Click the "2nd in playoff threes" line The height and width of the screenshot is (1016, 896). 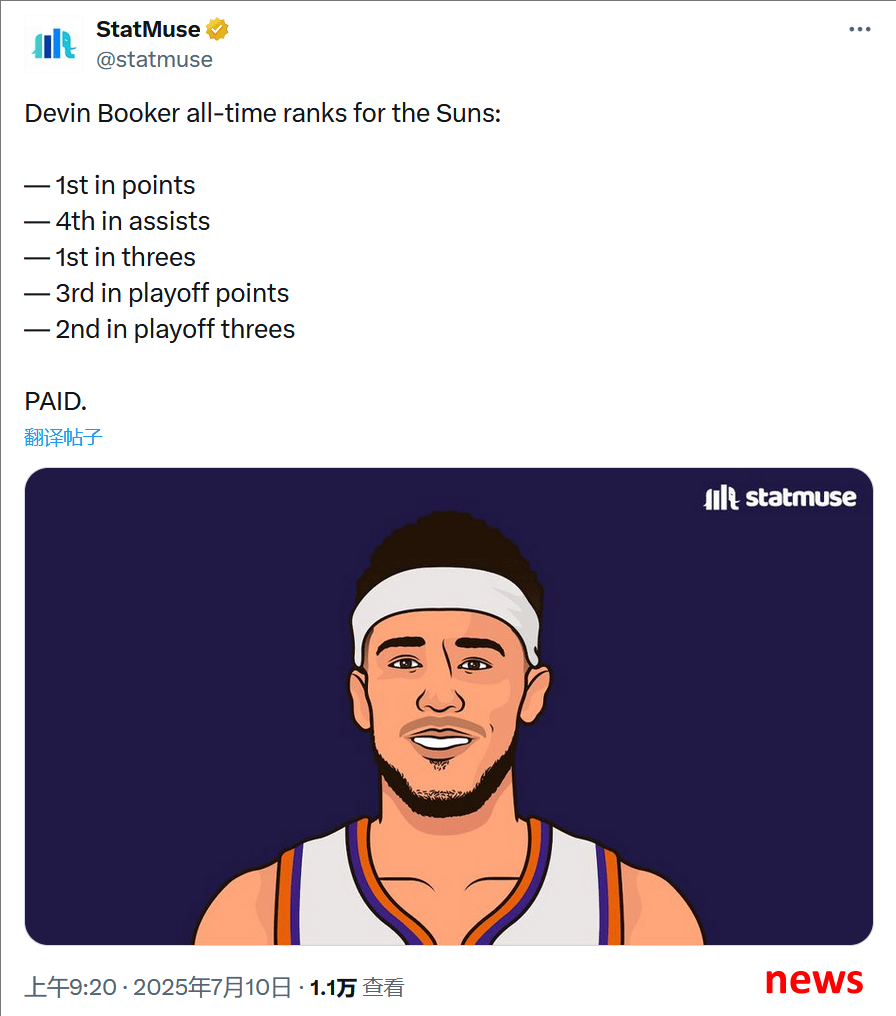click(159, 329)
